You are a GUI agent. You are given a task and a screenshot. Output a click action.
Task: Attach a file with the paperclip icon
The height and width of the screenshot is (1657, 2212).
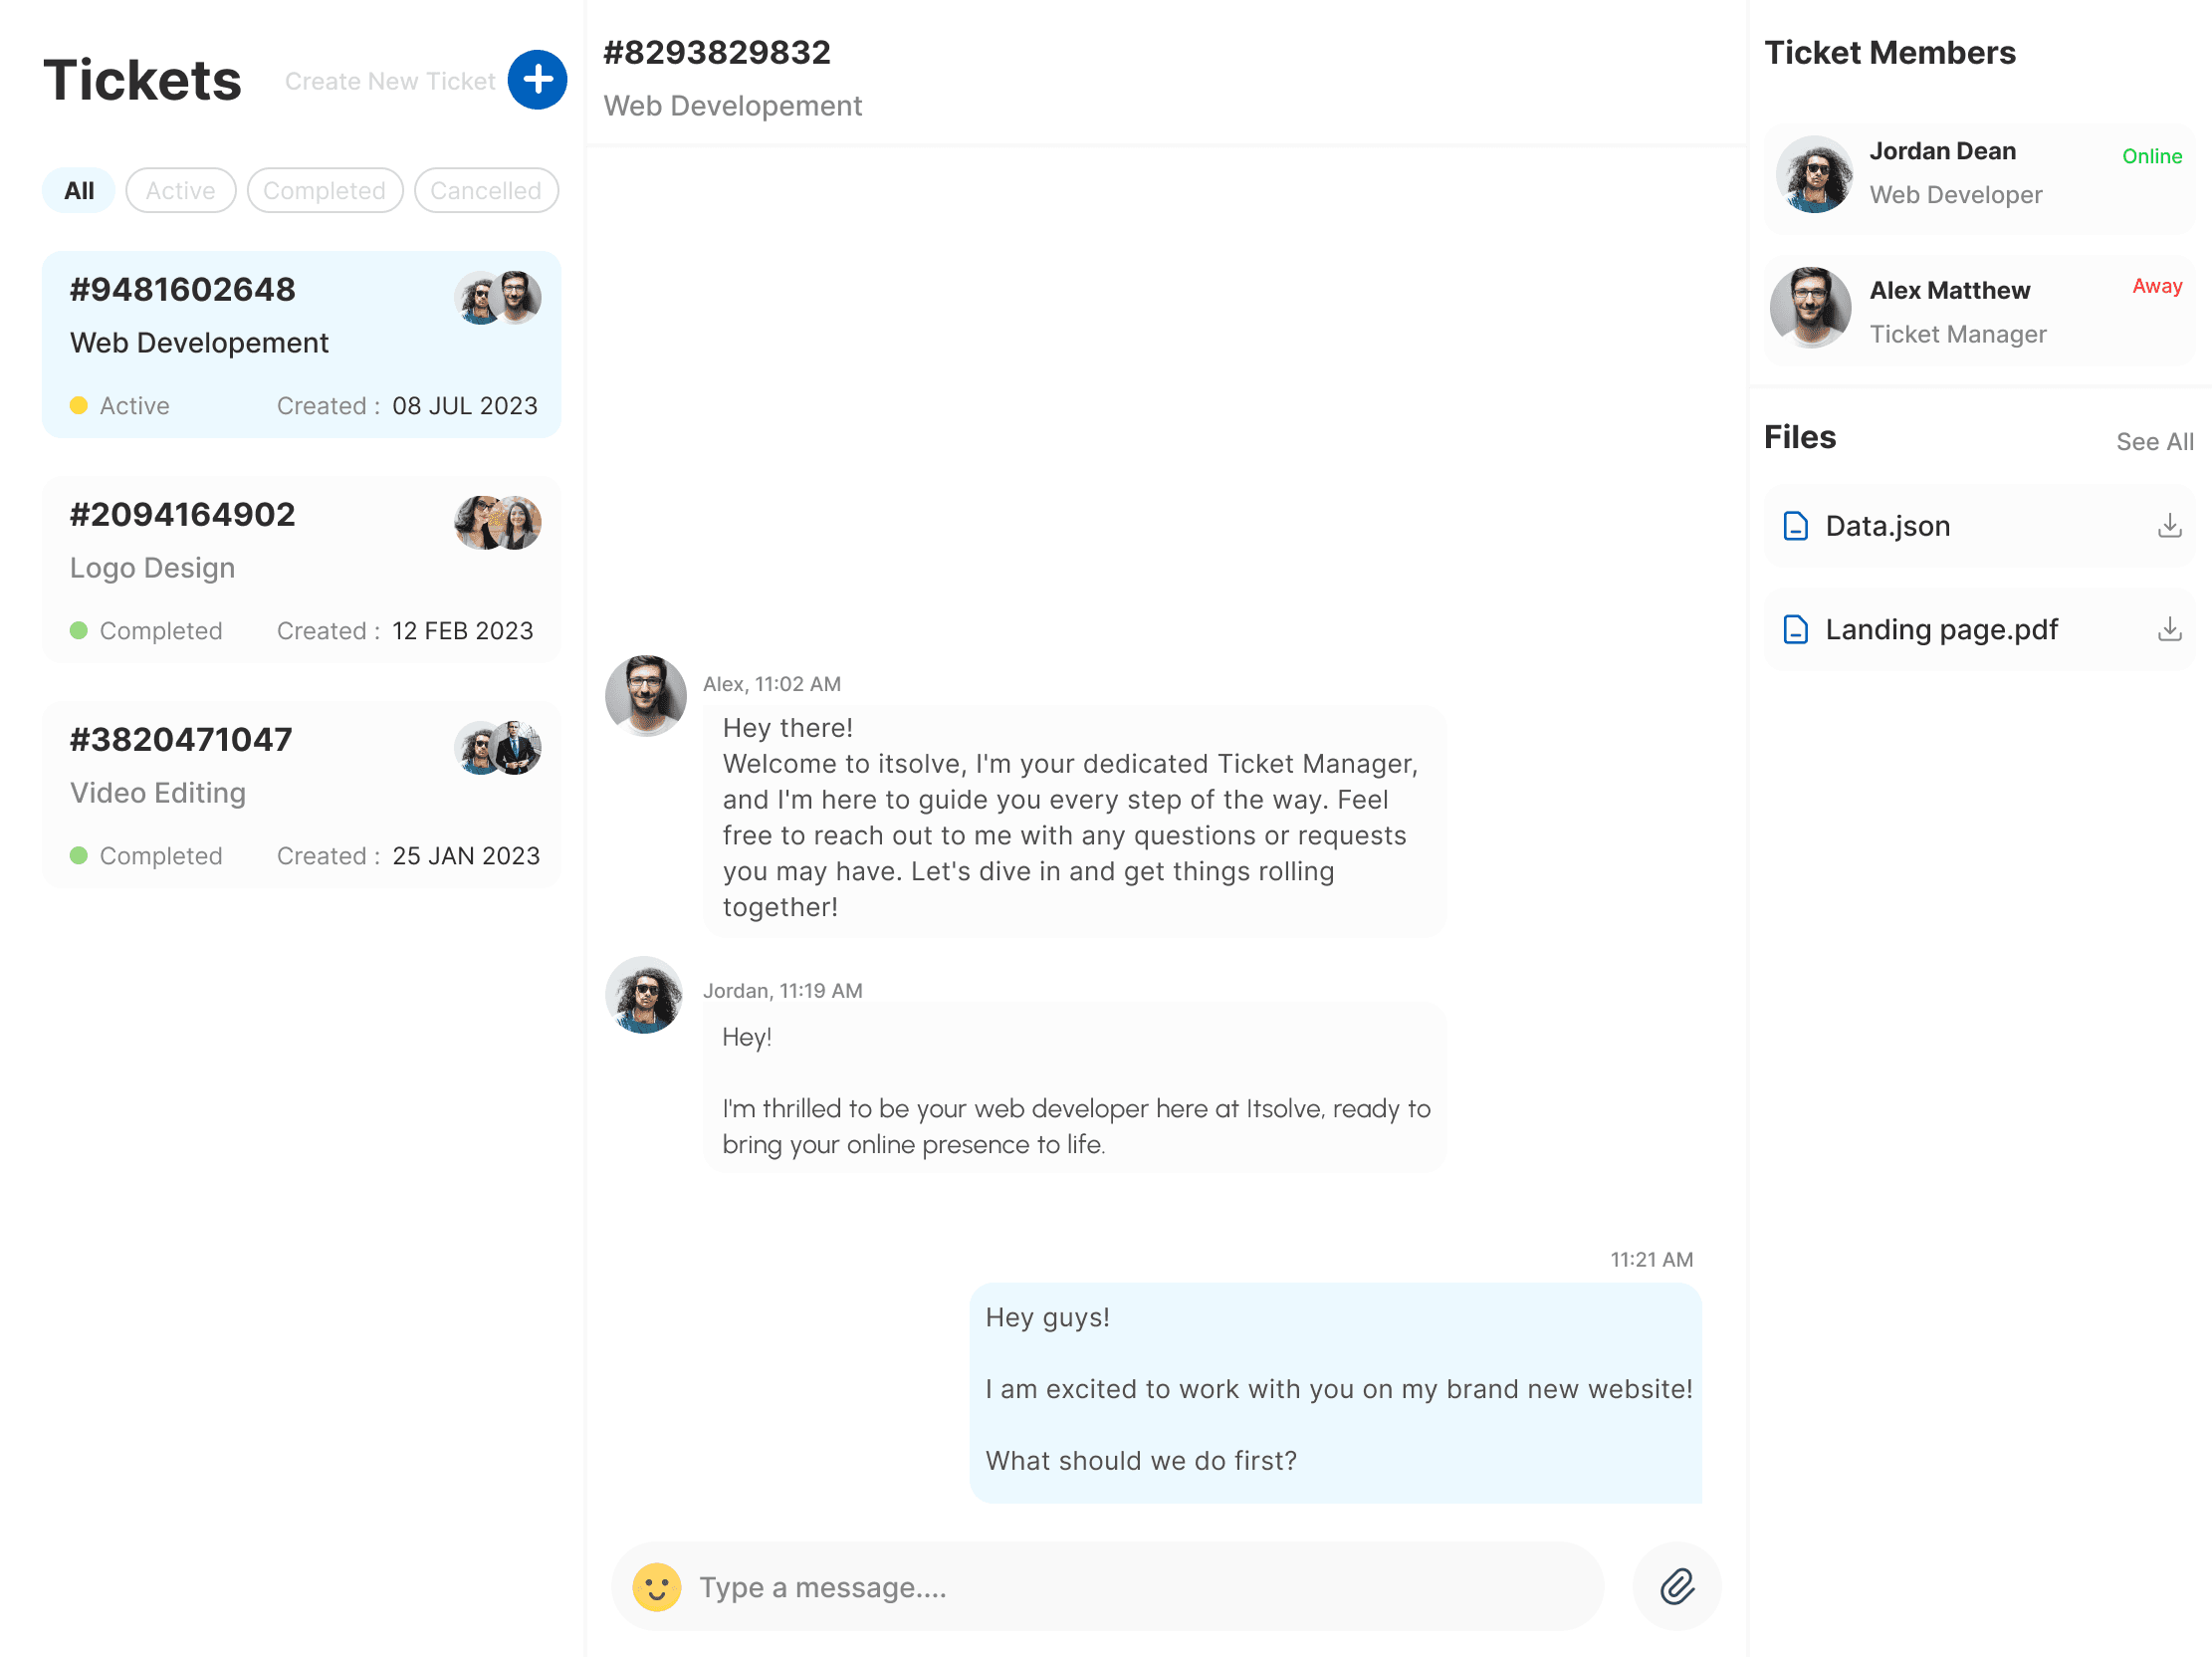tap(1677, 1587)
